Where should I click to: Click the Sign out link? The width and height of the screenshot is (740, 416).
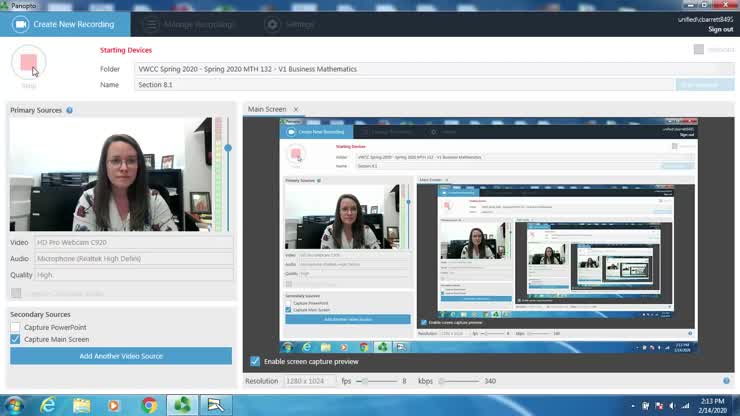pos(720,29)
